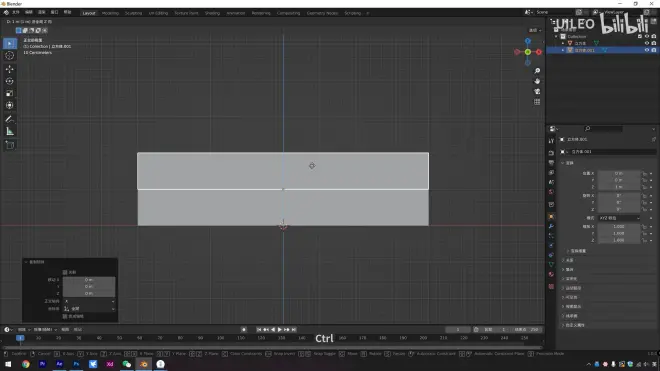Select the Cursor tool

[x=10, y=56]
